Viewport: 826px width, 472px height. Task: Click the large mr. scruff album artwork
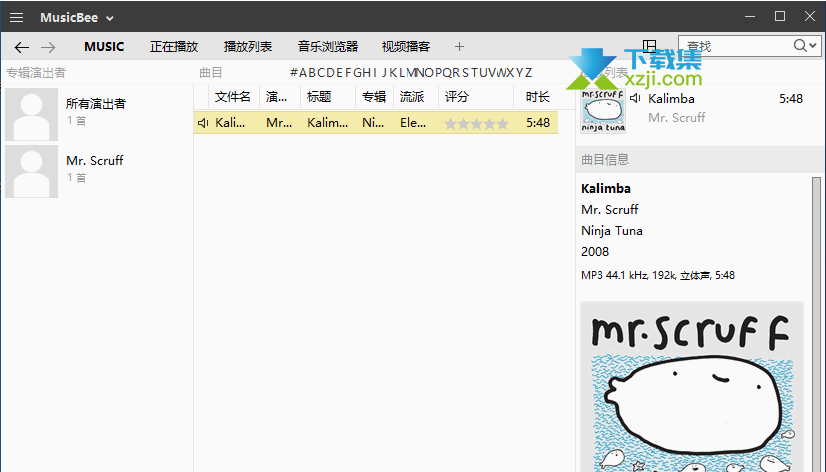point(692,387)
